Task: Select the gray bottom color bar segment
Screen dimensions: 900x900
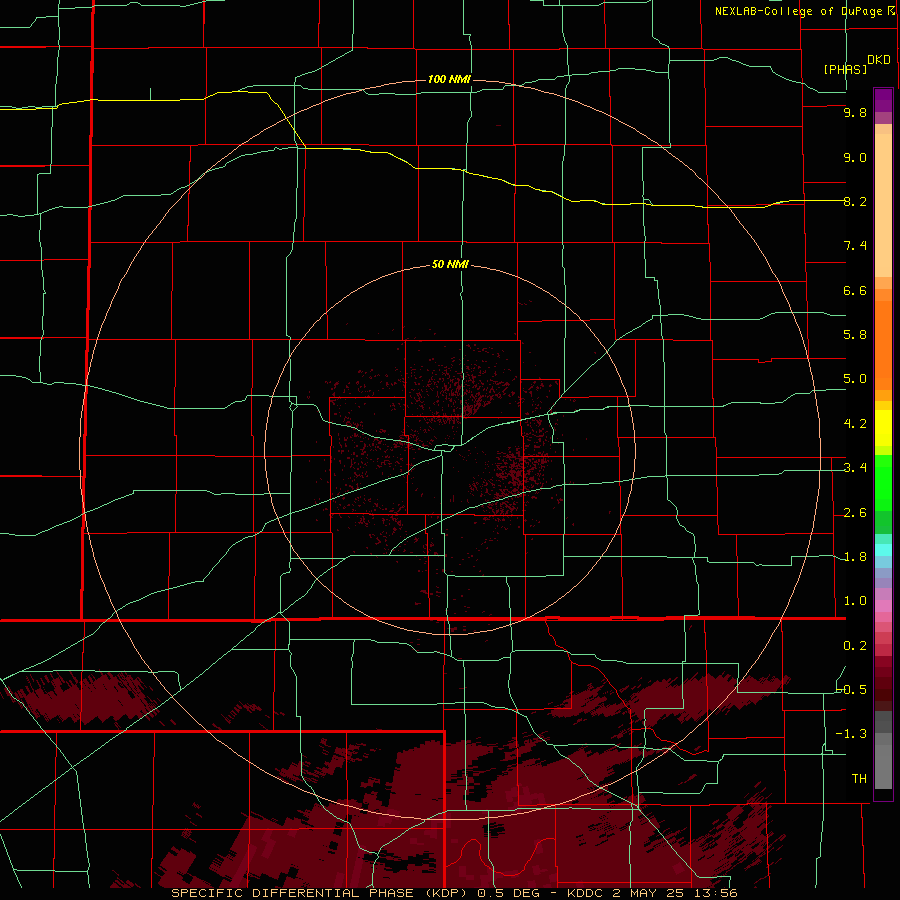Action: (883, 767)
